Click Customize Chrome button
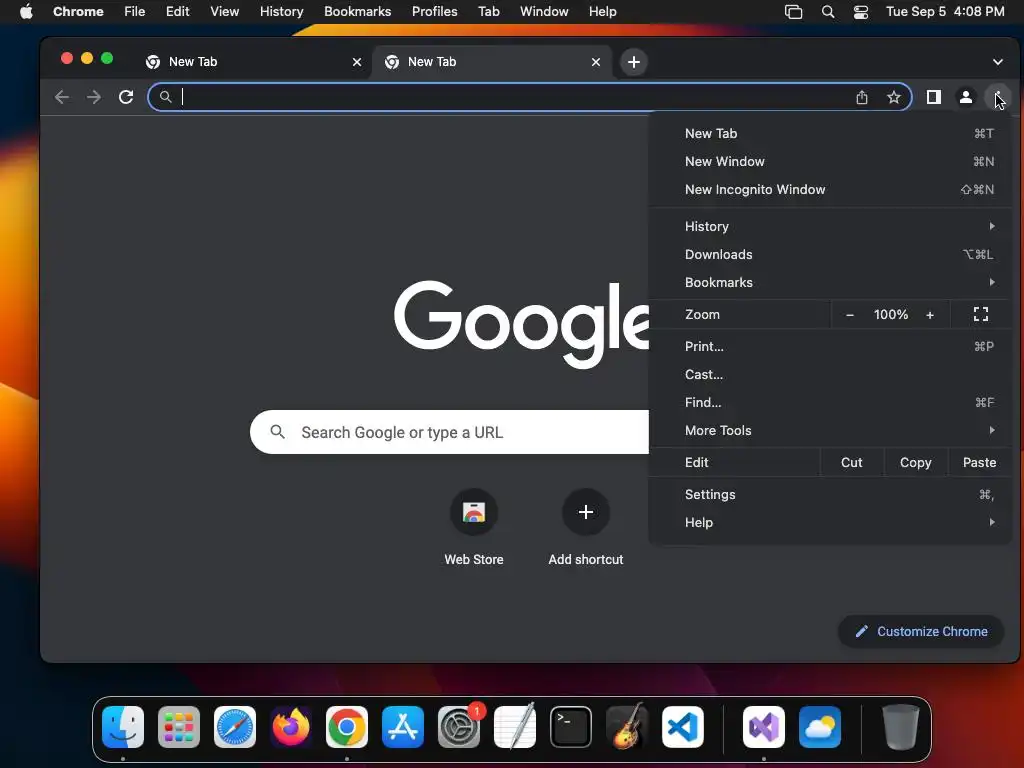Viewport: 1024px width, 768px height. point(921,632)
